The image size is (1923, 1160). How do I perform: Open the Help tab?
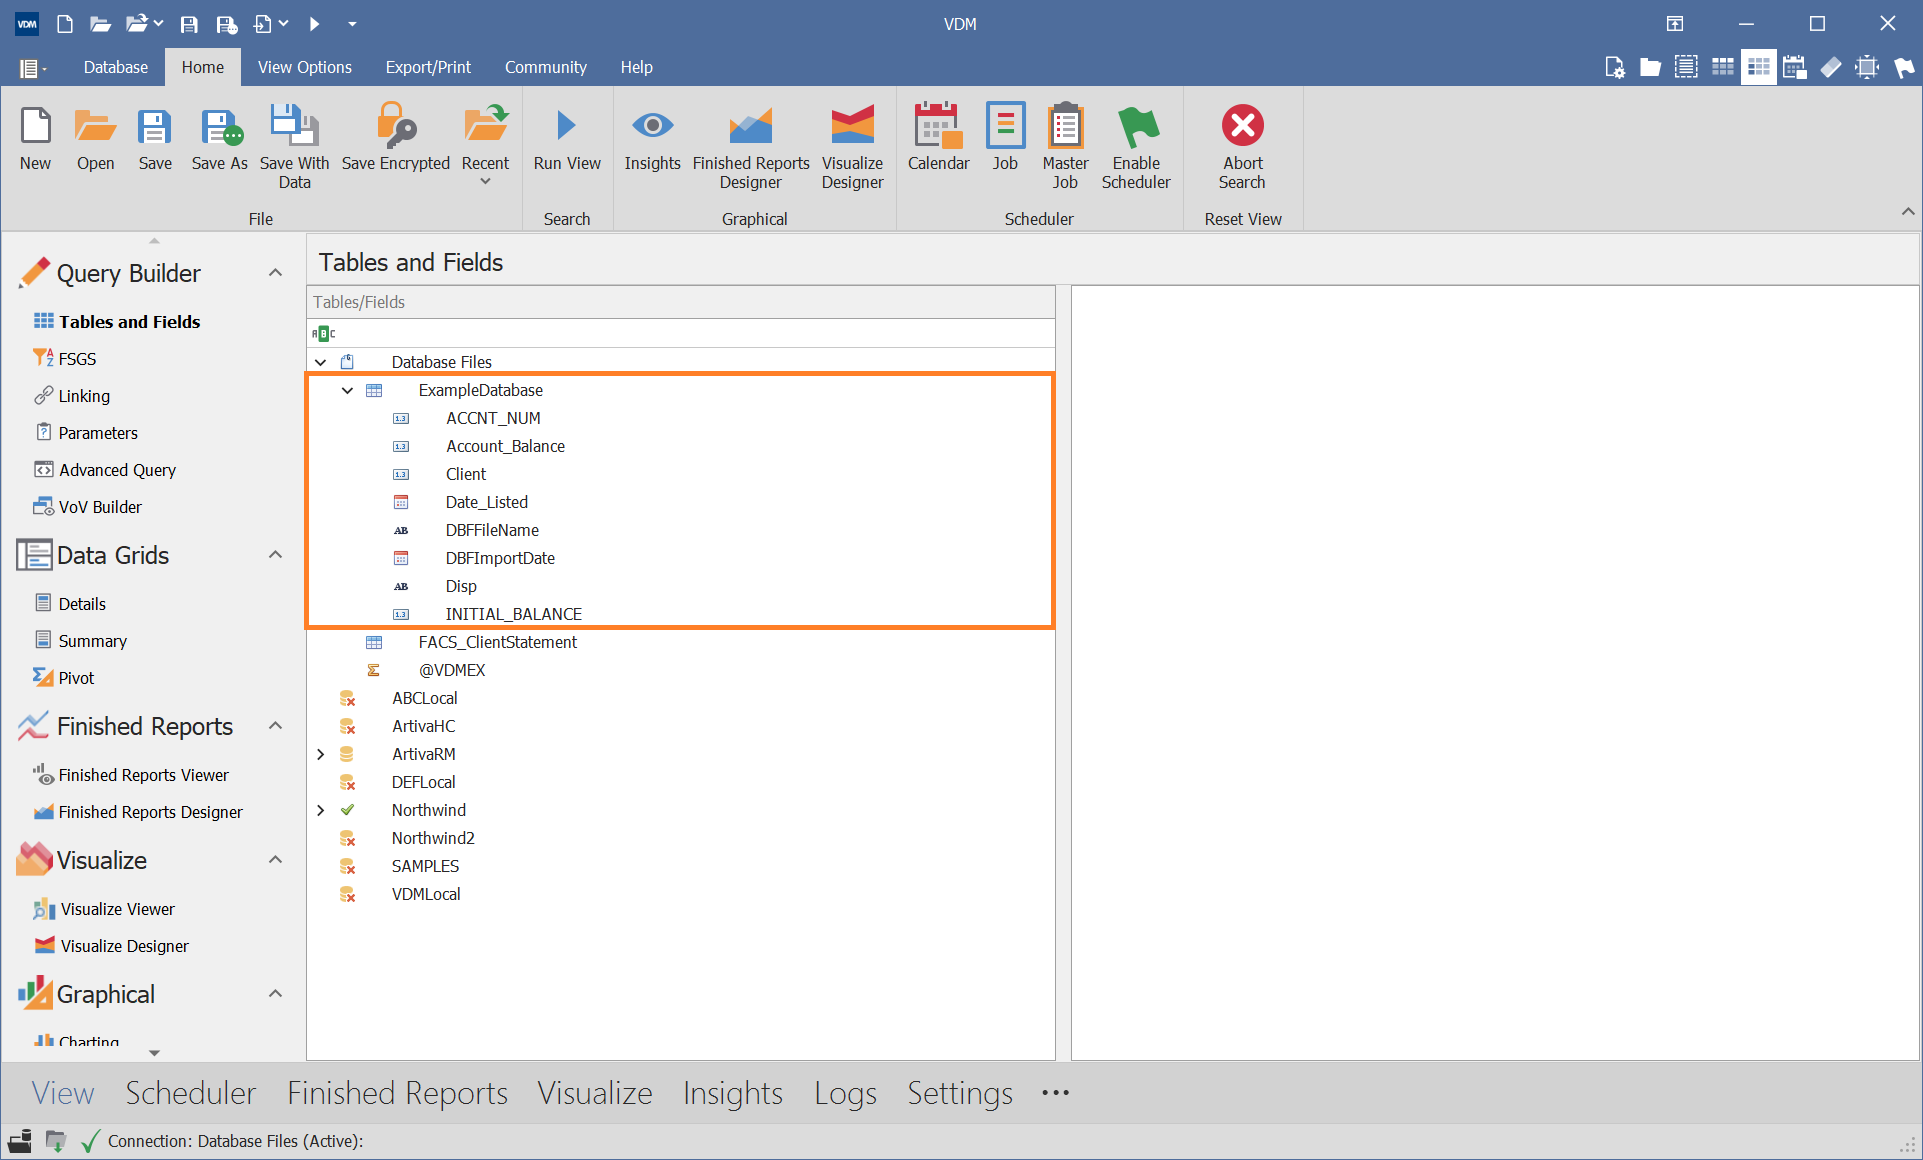click(x=637, y=67)
